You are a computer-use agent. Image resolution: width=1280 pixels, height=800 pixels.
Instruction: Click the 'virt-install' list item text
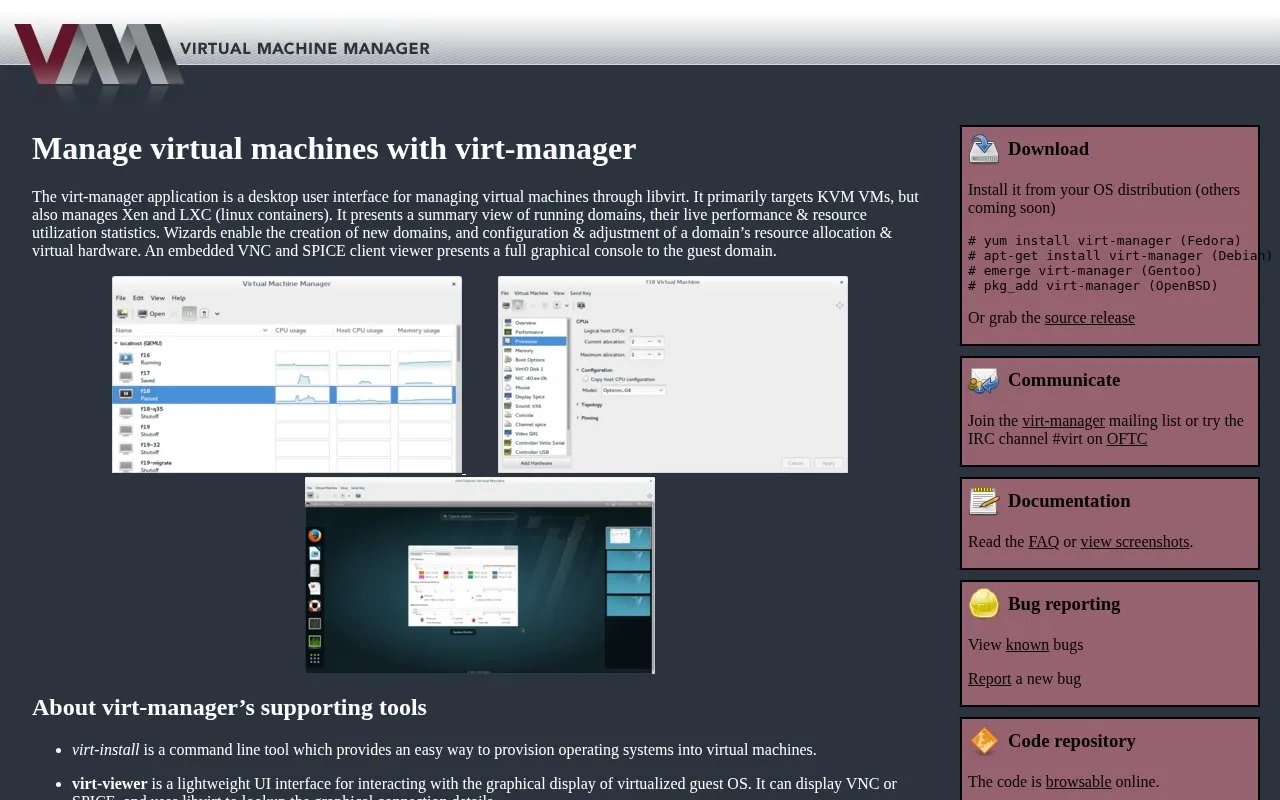click(x=106, y=750)
